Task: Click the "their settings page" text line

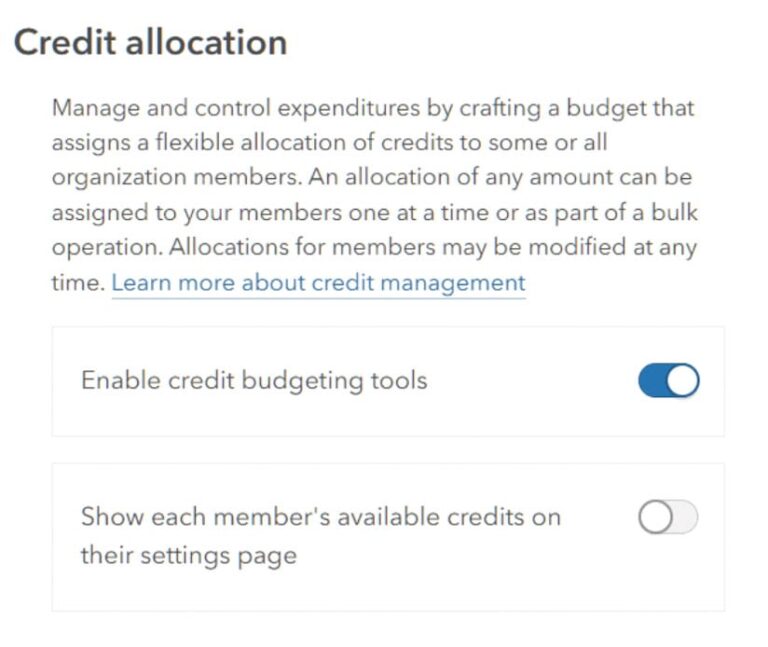Action: [x=188, y=555]
